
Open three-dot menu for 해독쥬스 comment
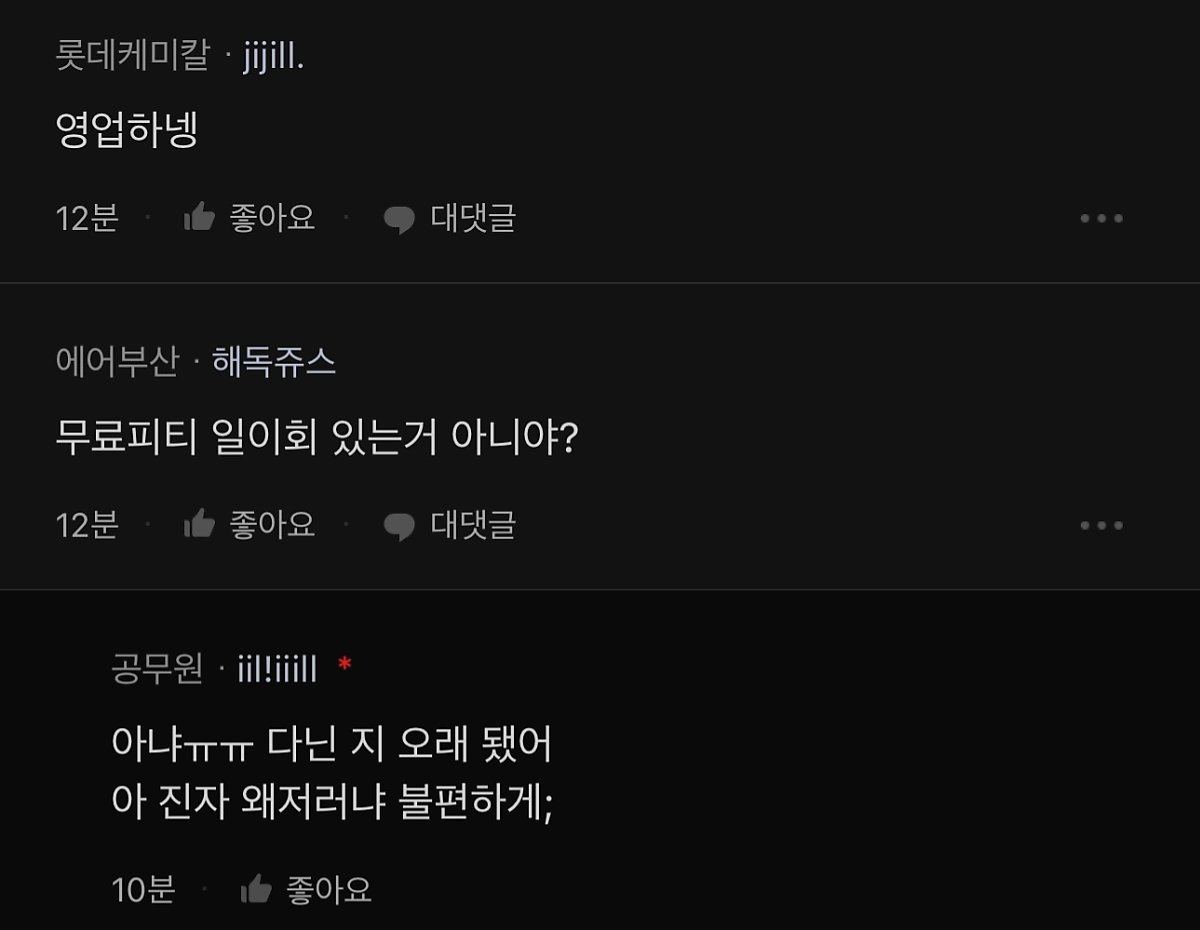[x=1101, y=525]
